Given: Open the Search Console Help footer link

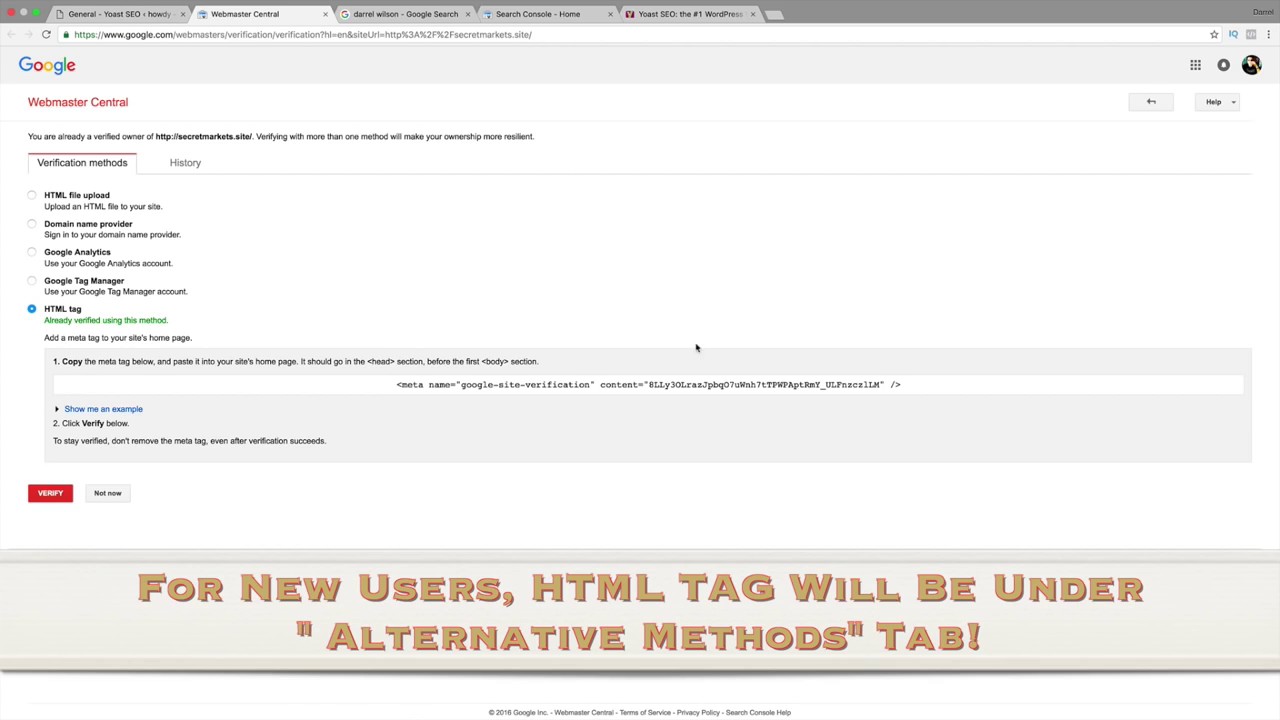Looking at the screenshot, I should (x=758, y=713).
